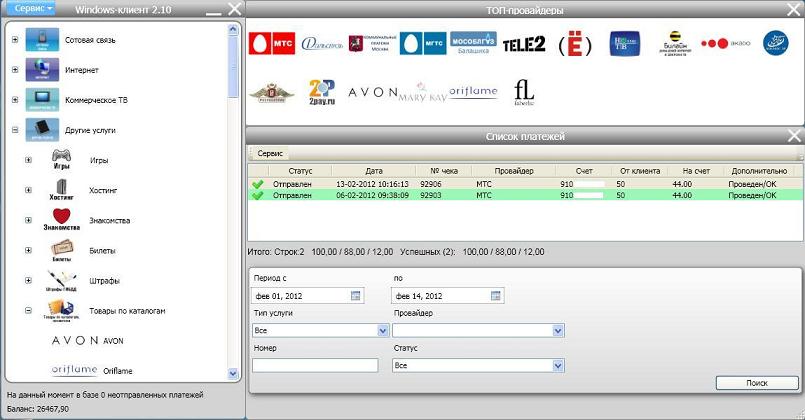Select the red МТС provider logo

(272, 44)
